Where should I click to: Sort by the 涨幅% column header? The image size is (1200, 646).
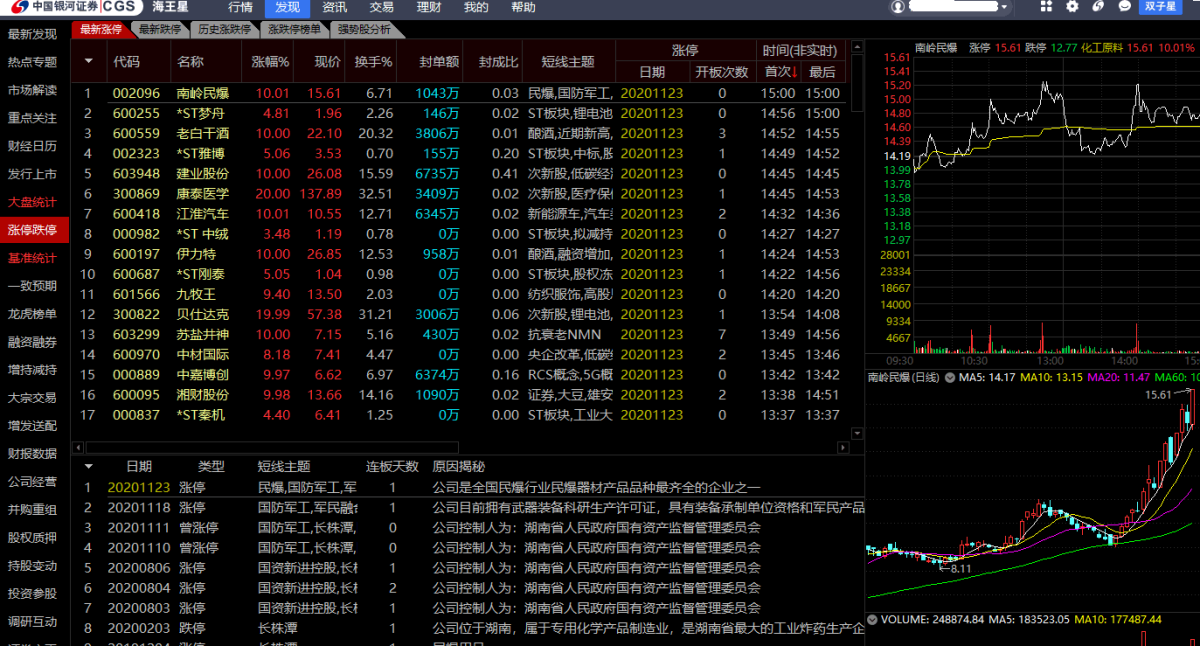point(270,62)
